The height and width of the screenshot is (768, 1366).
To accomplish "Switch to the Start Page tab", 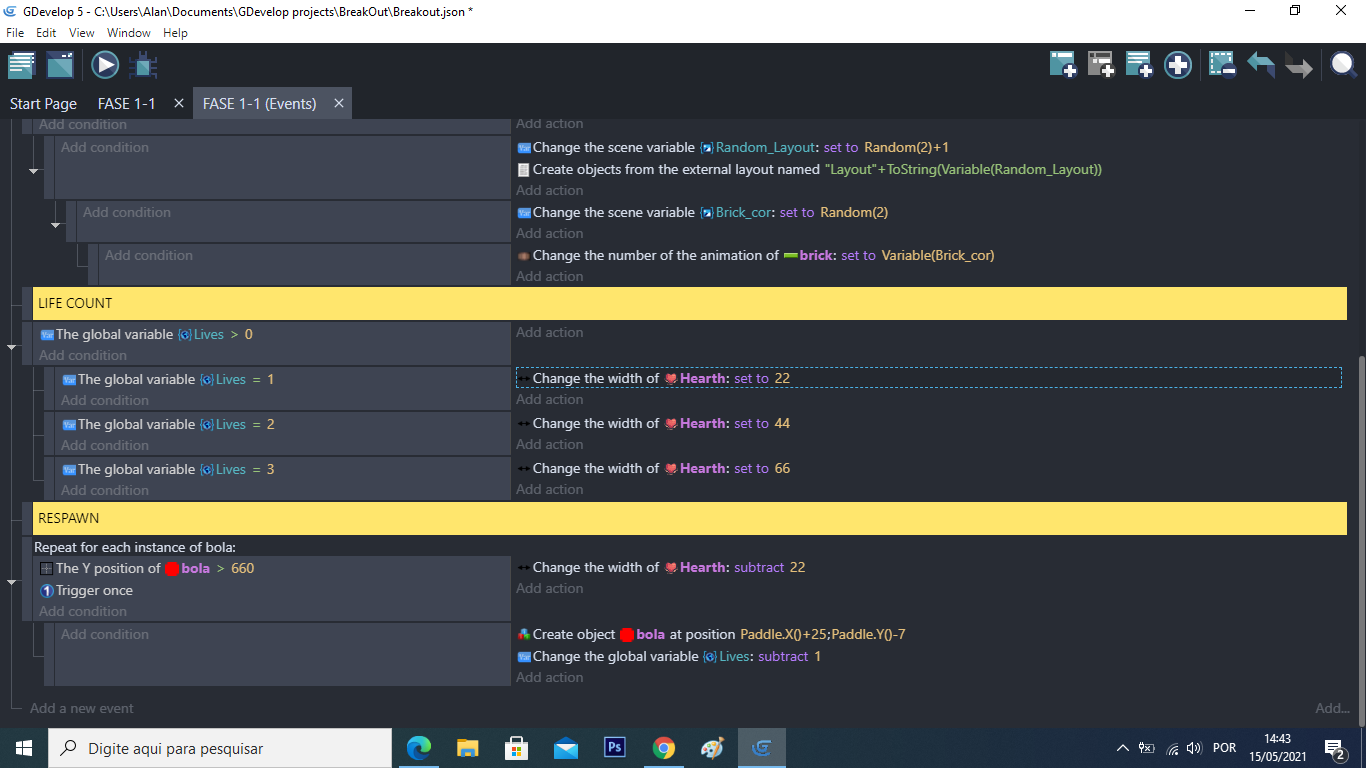I will [x=43, y=104].
